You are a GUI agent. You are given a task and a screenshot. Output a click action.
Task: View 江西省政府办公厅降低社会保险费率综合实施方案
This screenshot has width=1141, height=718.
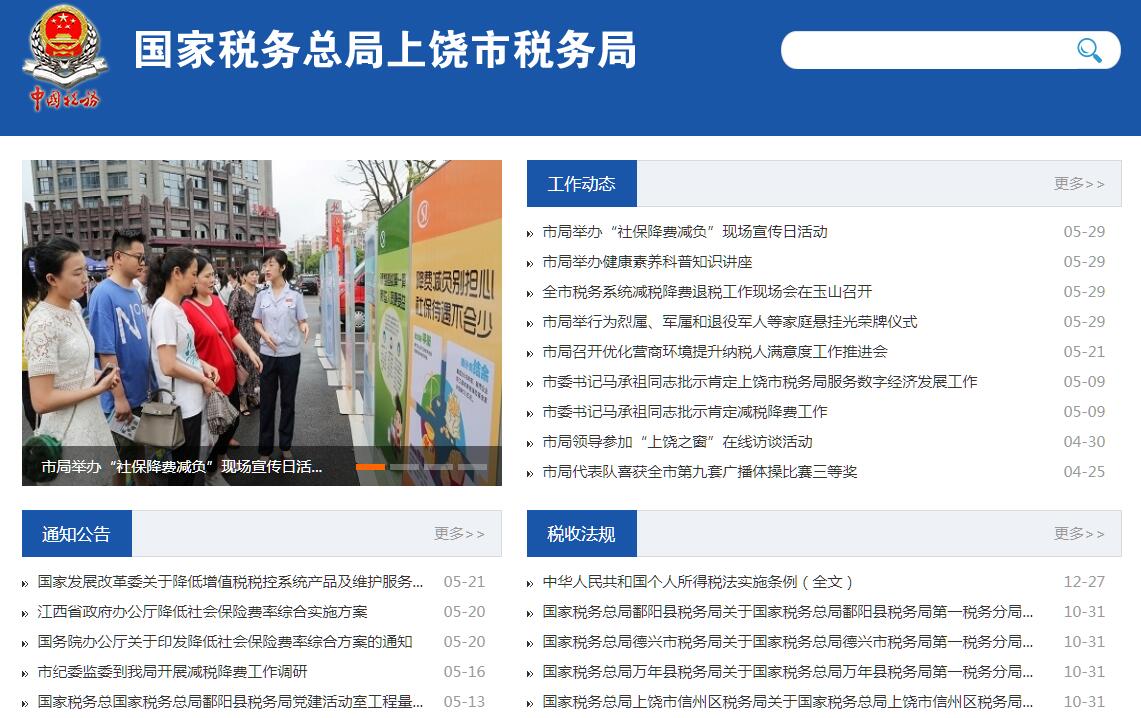point(202,612)
